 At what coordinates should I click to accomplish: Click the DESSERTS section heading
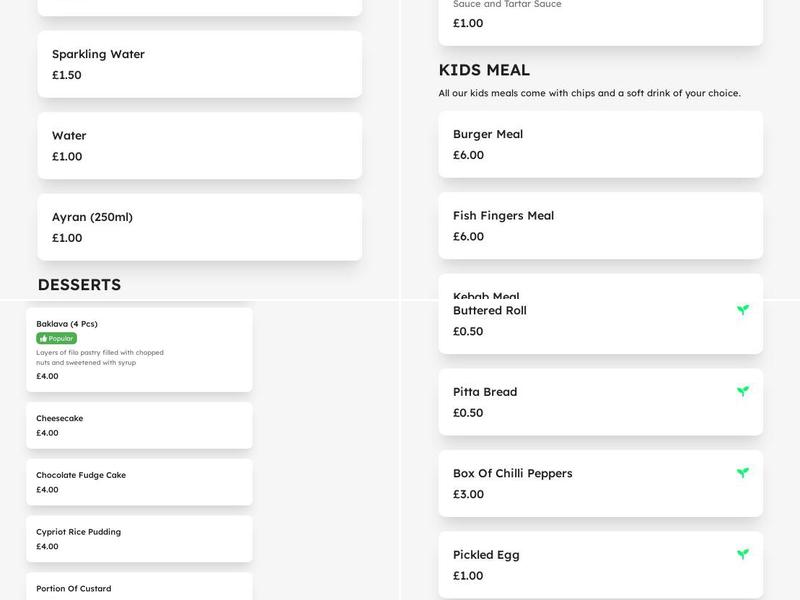click(79, 284)
